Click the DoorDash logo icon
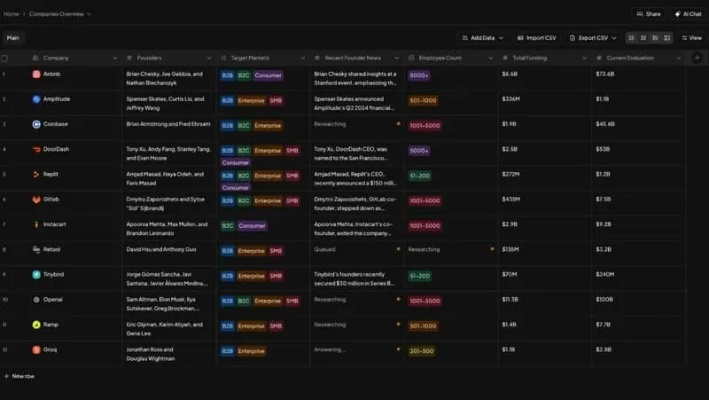This screenshot has height=400, width=709. (36, 149)
